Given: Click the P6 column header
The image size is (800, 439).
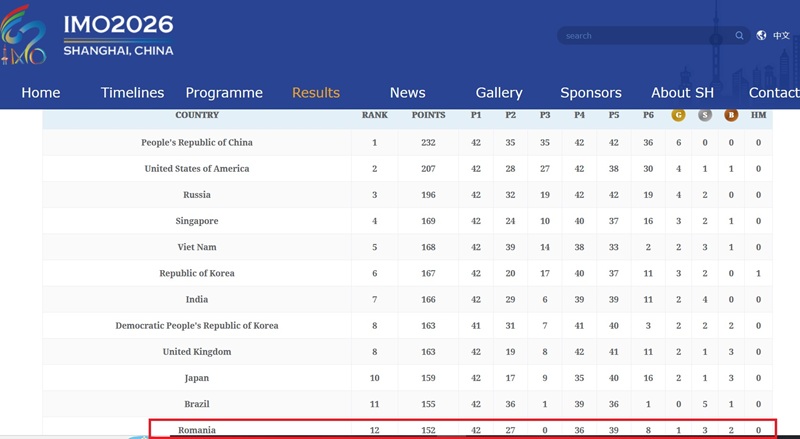Looking at the screenshot, I should [648, 115].
